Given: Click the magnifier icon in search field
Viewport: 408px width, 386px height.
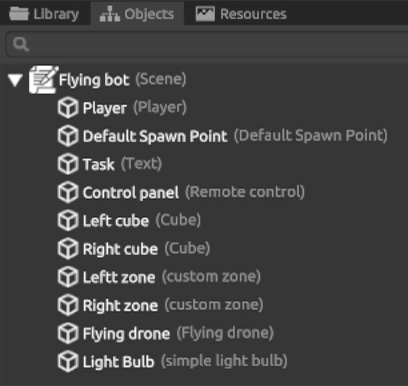Looking at the screenshot, I should pyautogui.click(x=21, y=44).
